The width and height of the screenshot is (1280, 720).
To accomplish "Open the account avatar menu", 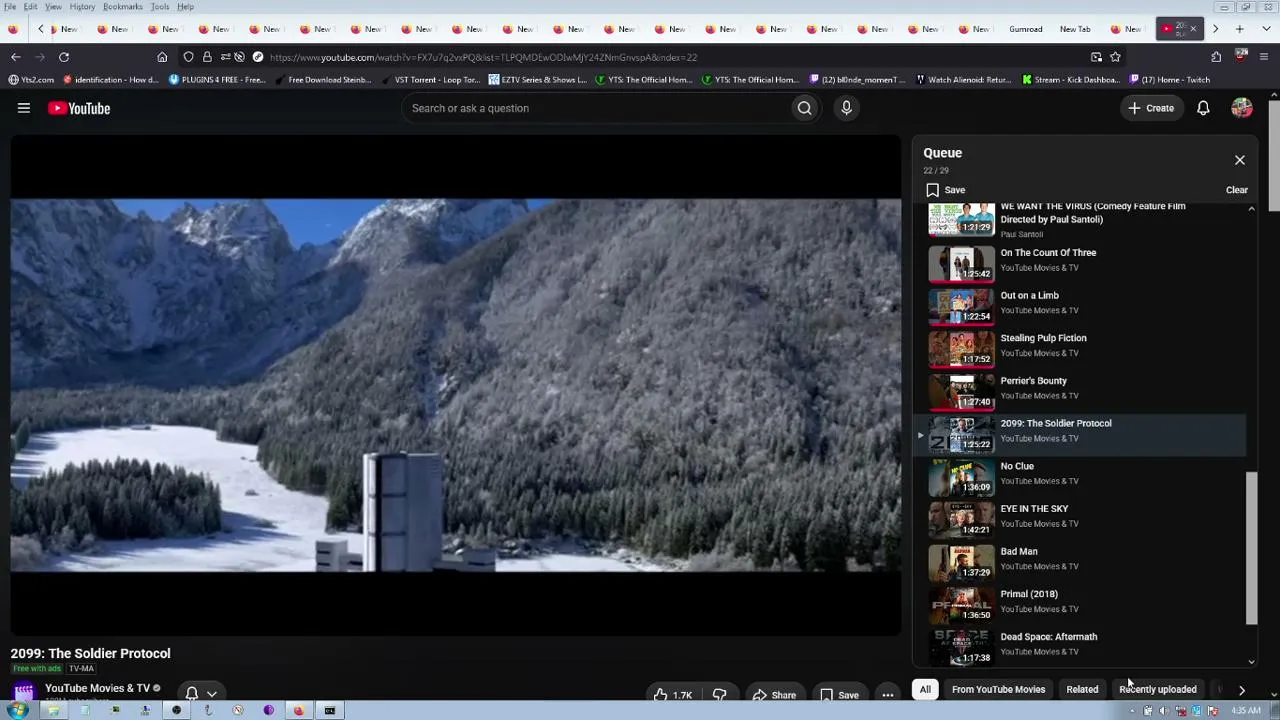I will pyautogui.click(x=1242, y=108).
